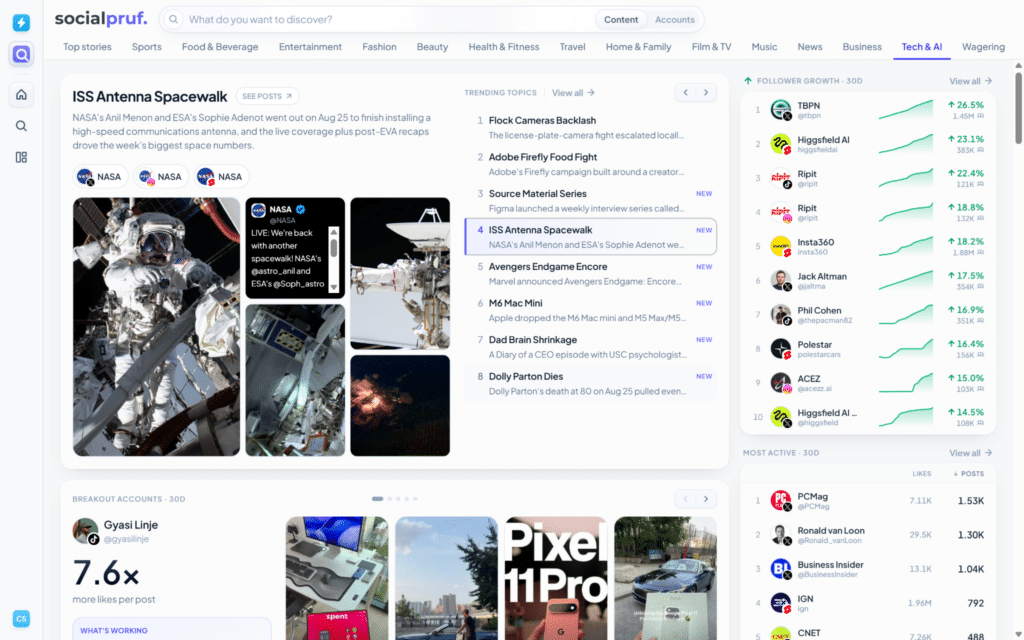The height and width of the screenshot is (640, 1024).
Task: Select Avengers Endgame Encore topic
Action: point(590,274)
